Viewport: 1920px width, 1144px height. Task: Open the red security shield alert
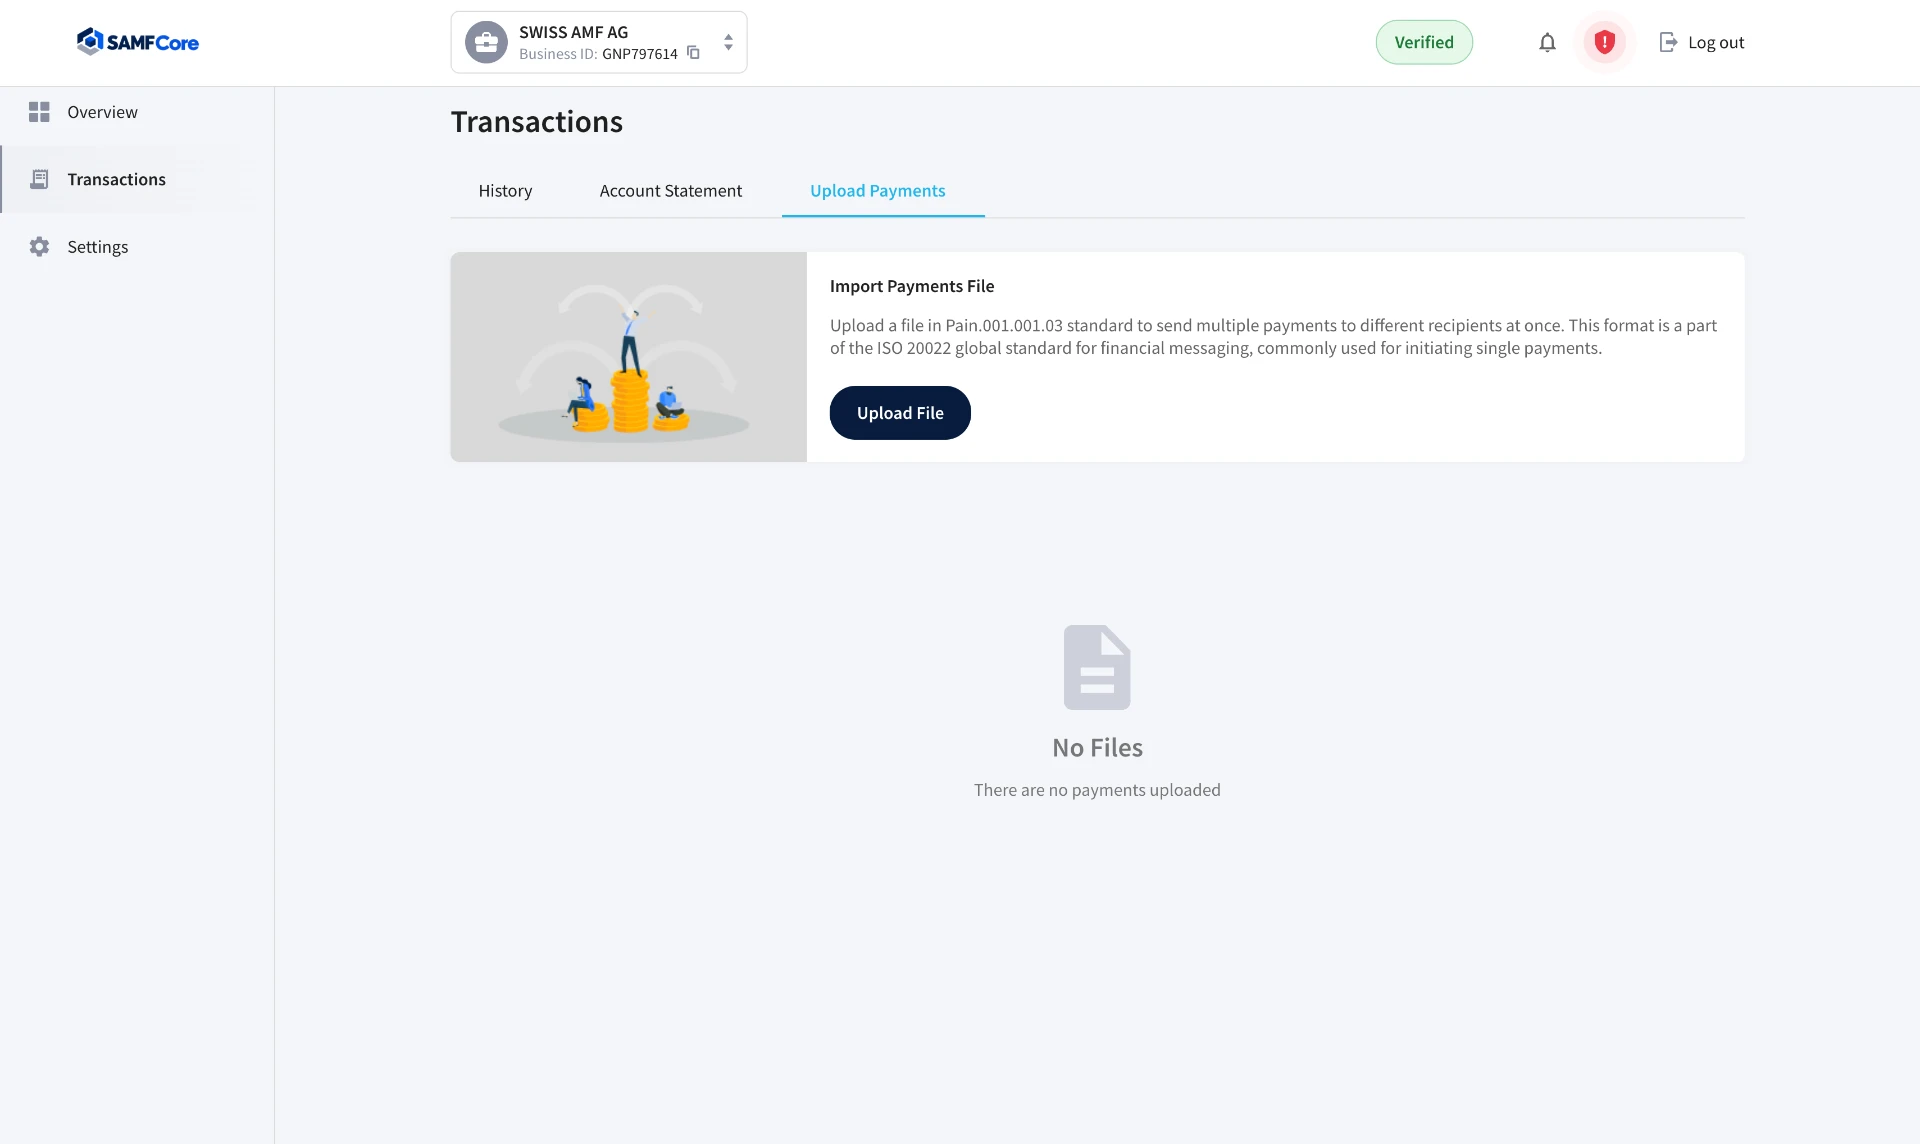(1604, 42)
